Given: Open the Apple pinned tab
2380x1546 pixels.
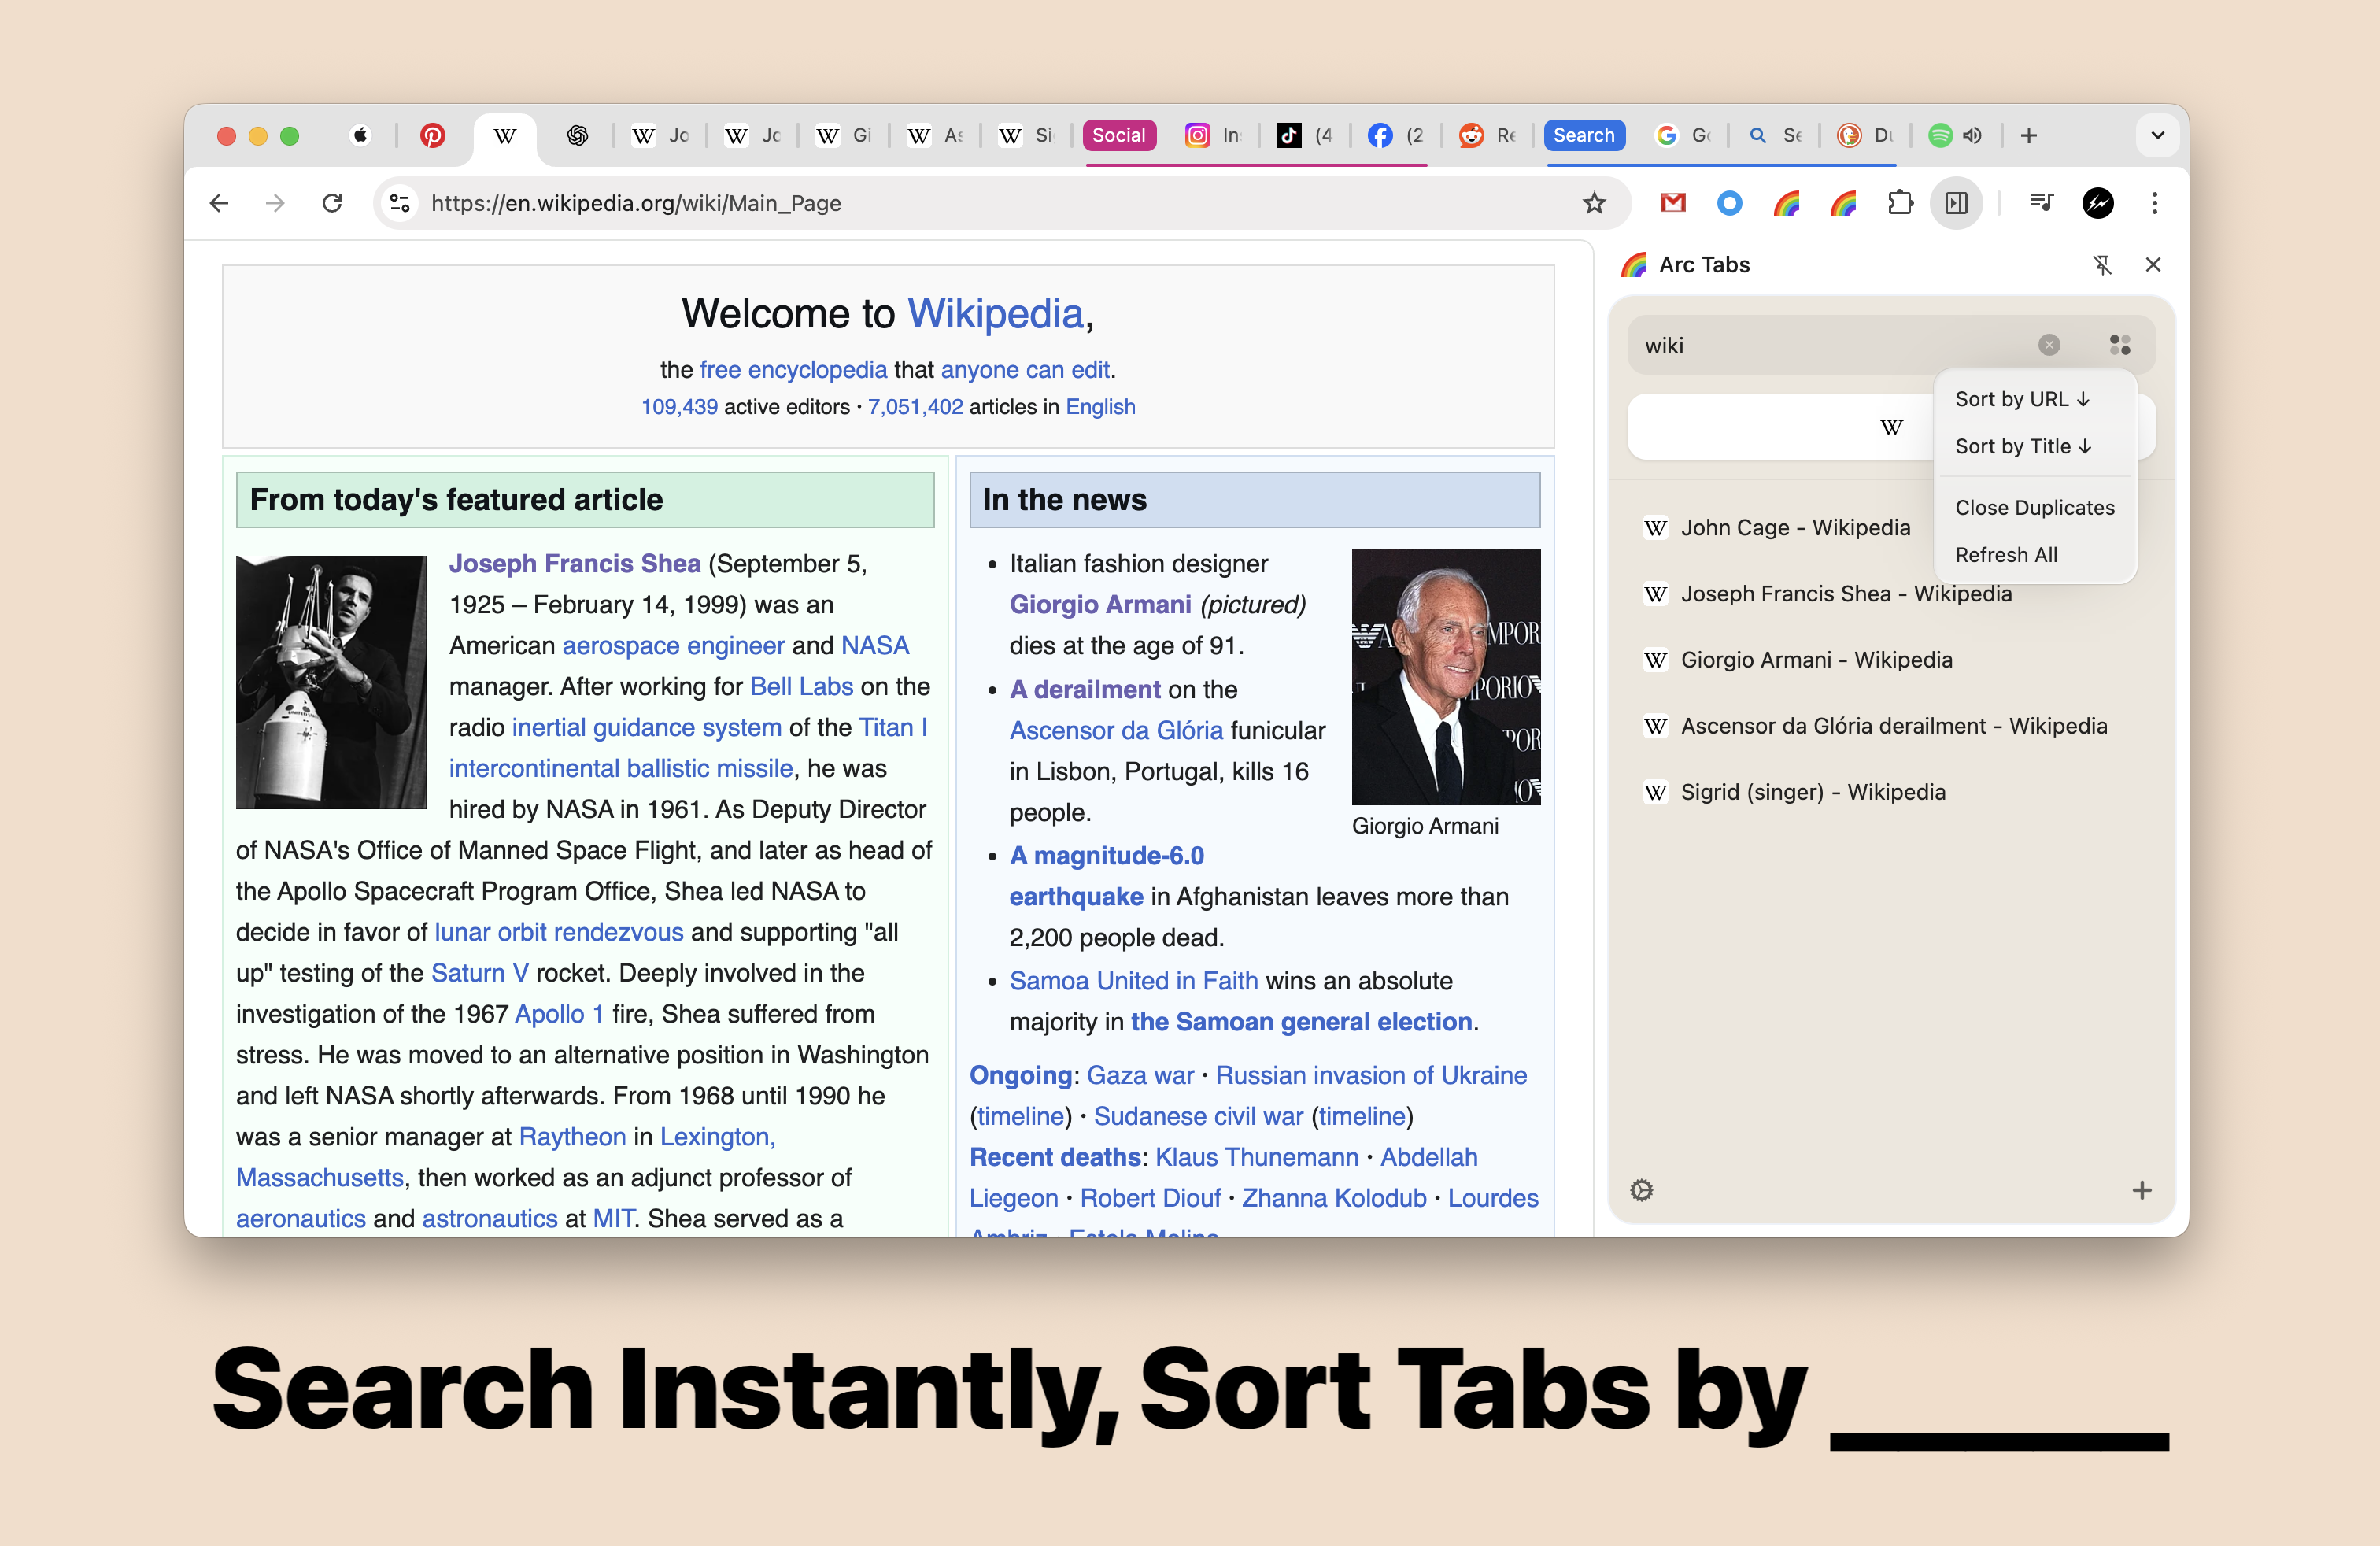Looking at the screenshot, I should (360, 135).
